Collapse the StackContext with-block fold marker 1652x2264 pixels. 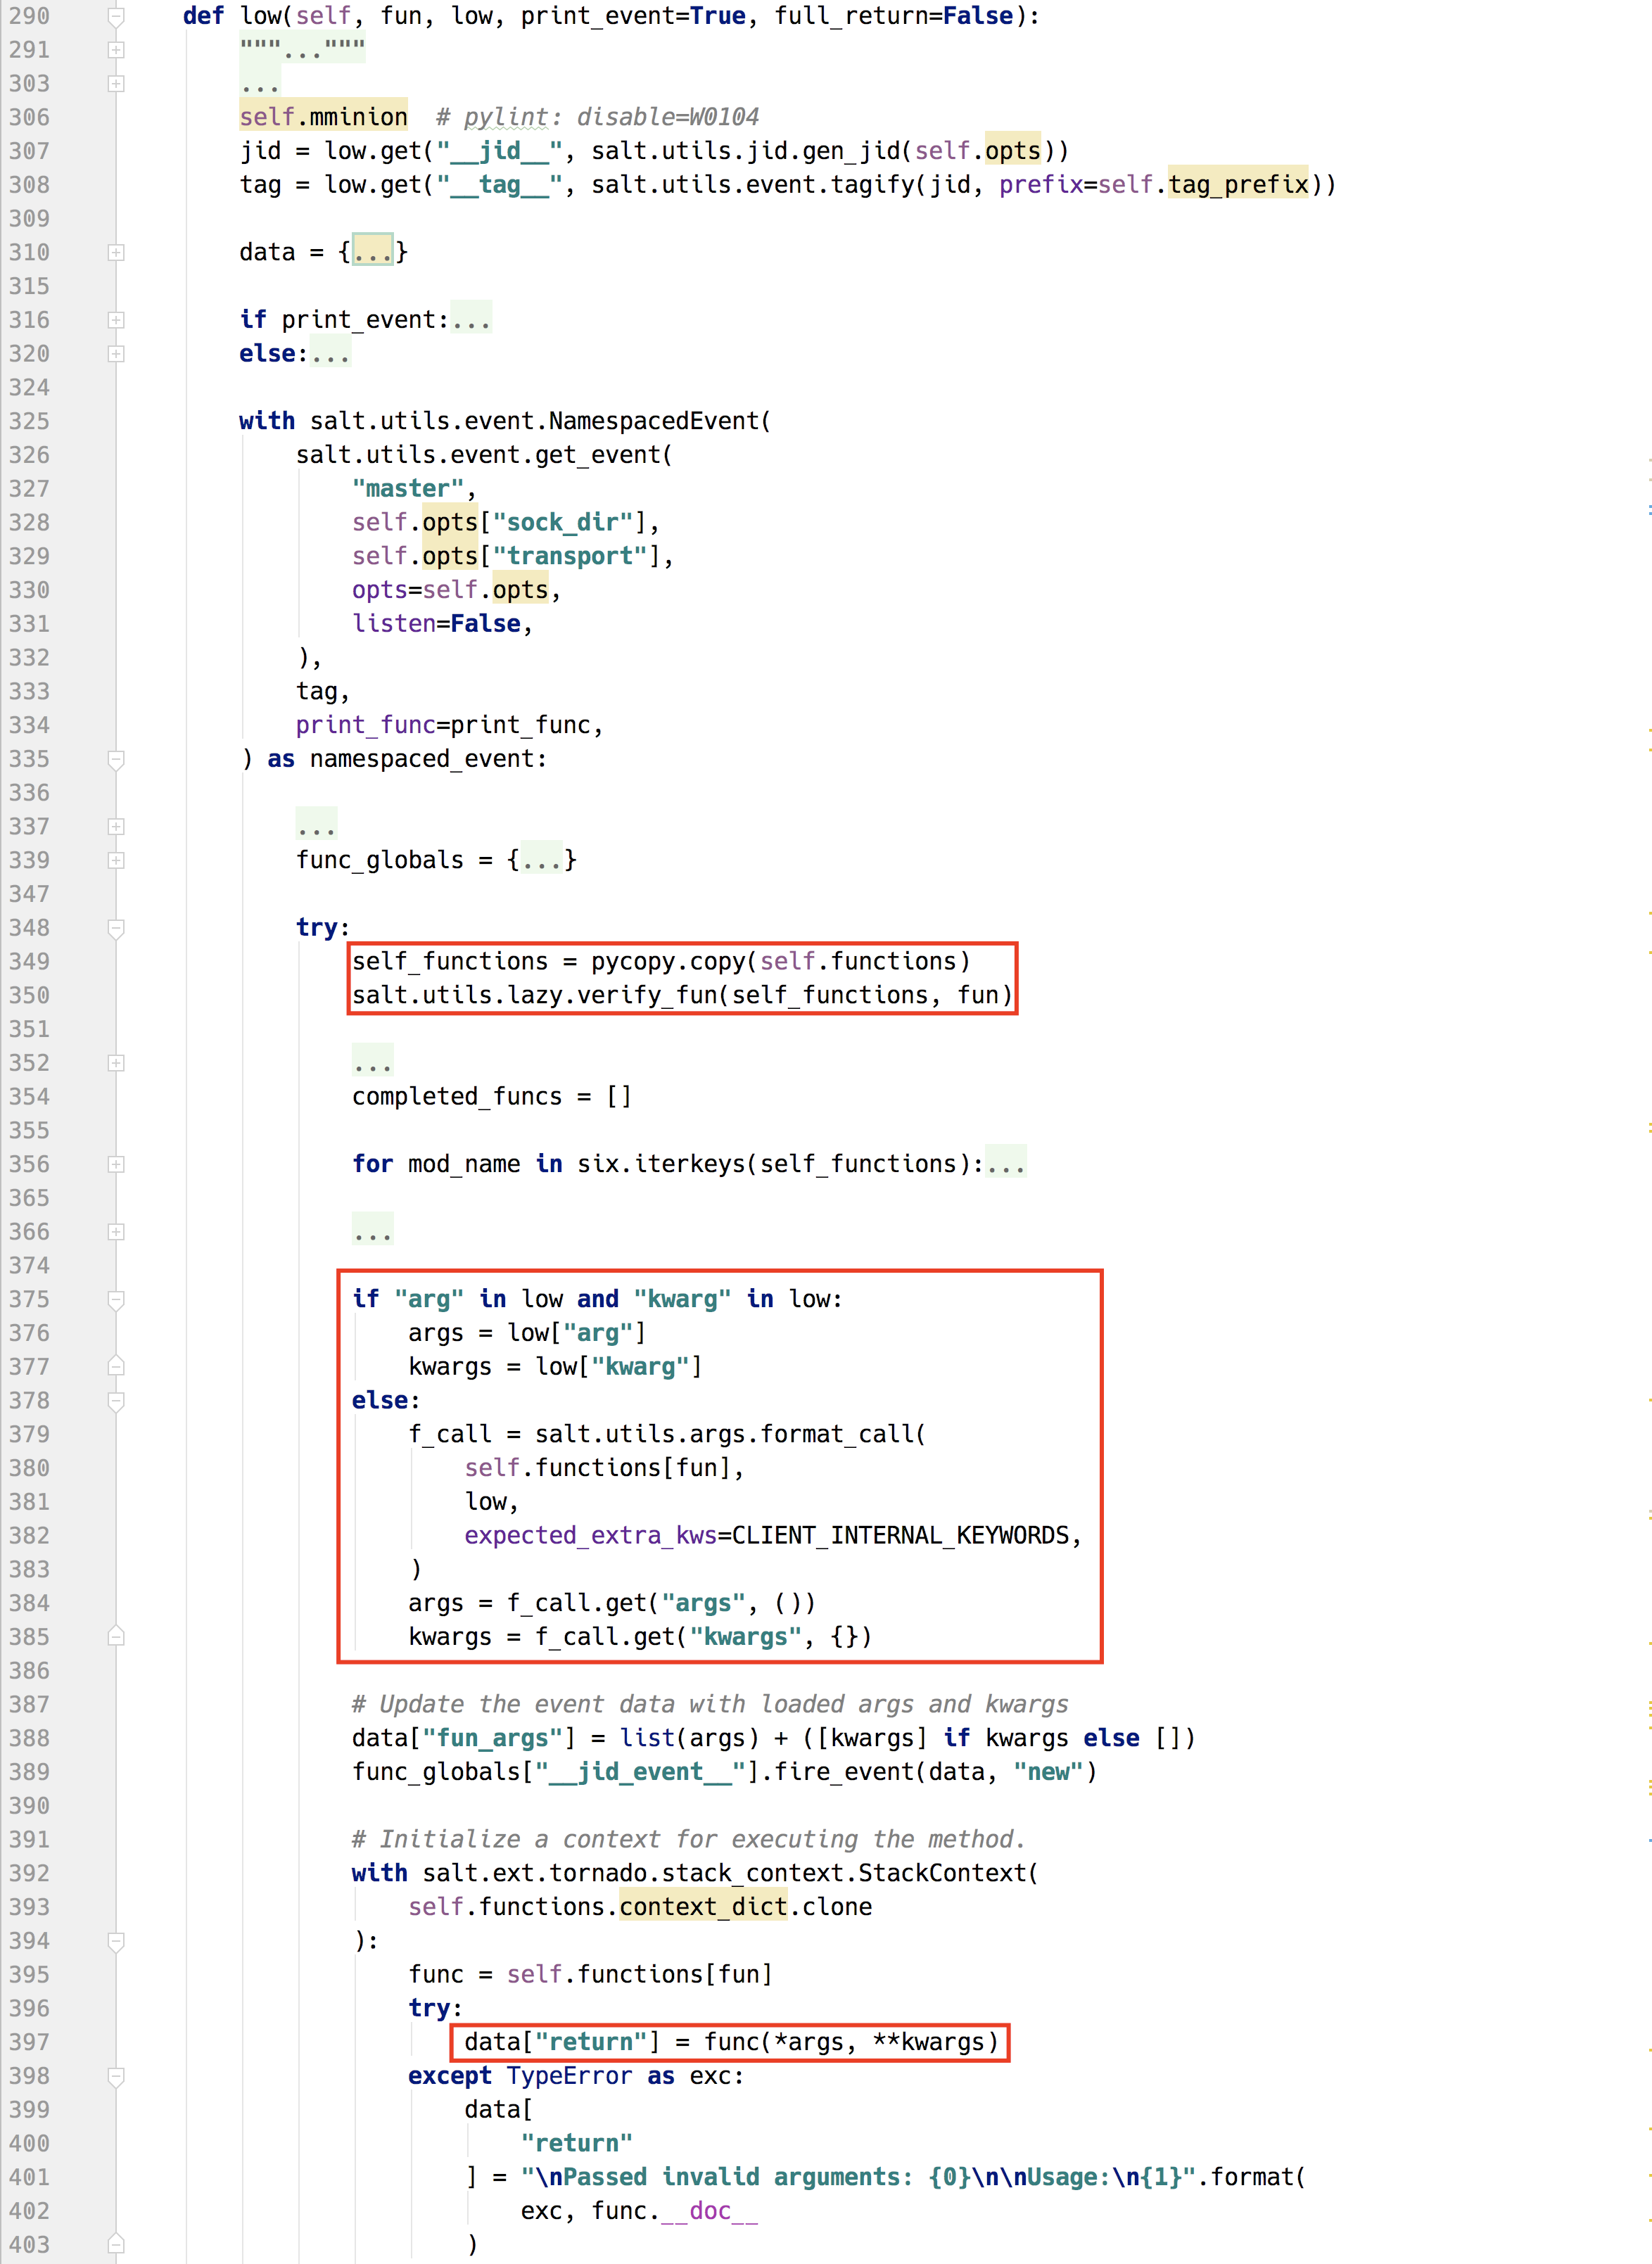[115, 1940]
